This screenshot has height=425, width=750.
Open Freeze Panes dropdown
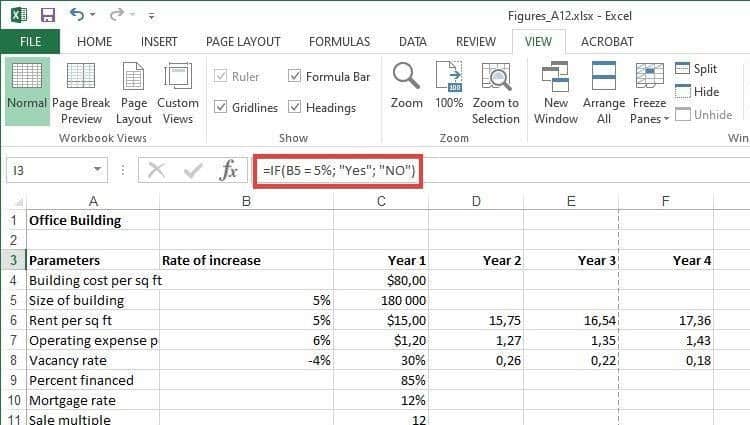point(649,93)
